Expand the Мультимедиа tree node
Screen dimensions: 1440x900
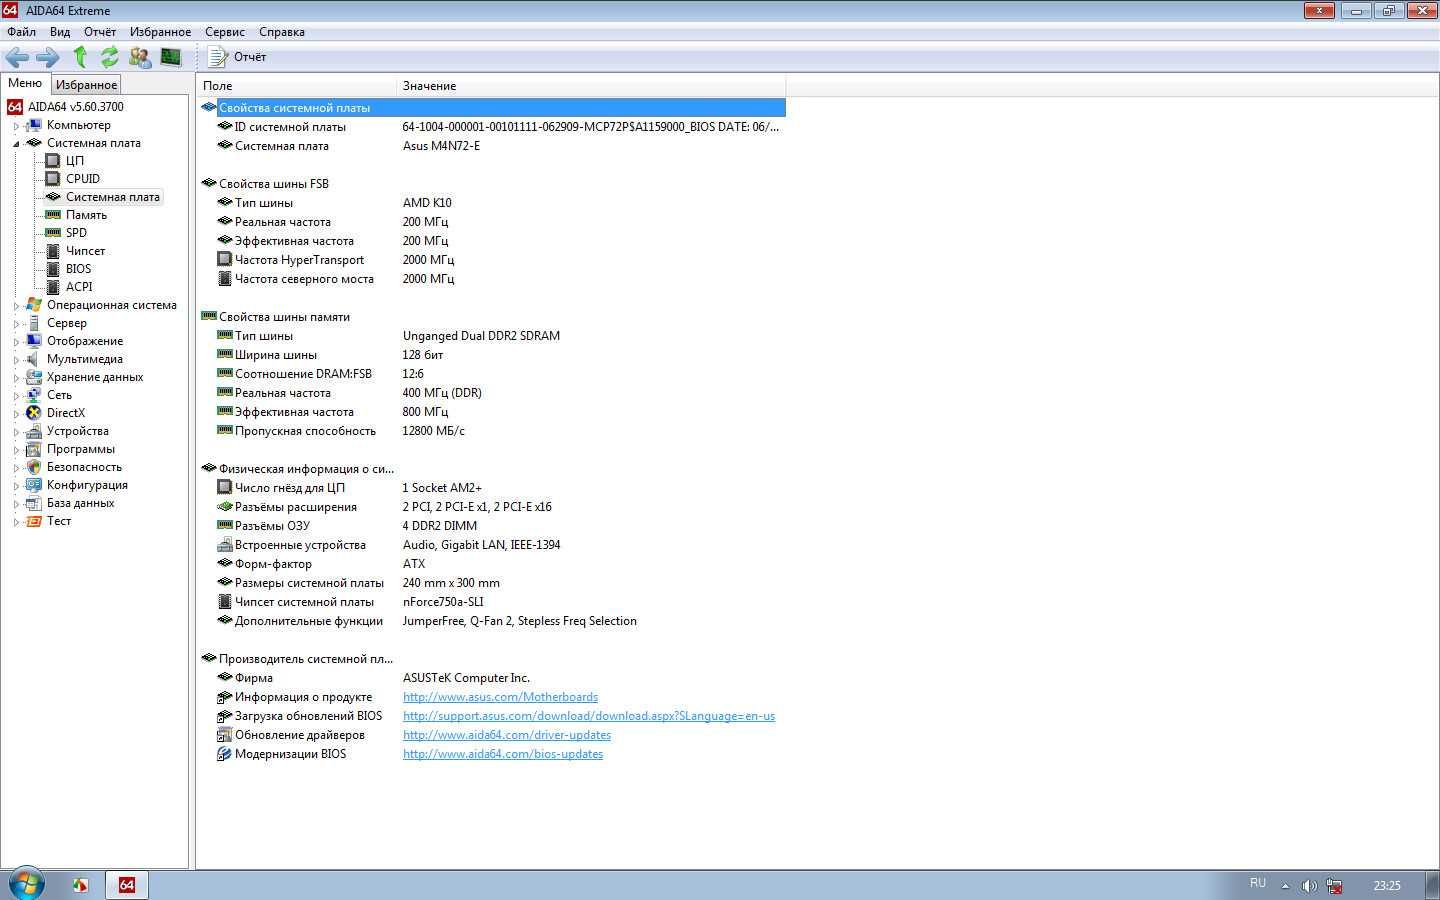pyautogui.click(x=16, y=360)
